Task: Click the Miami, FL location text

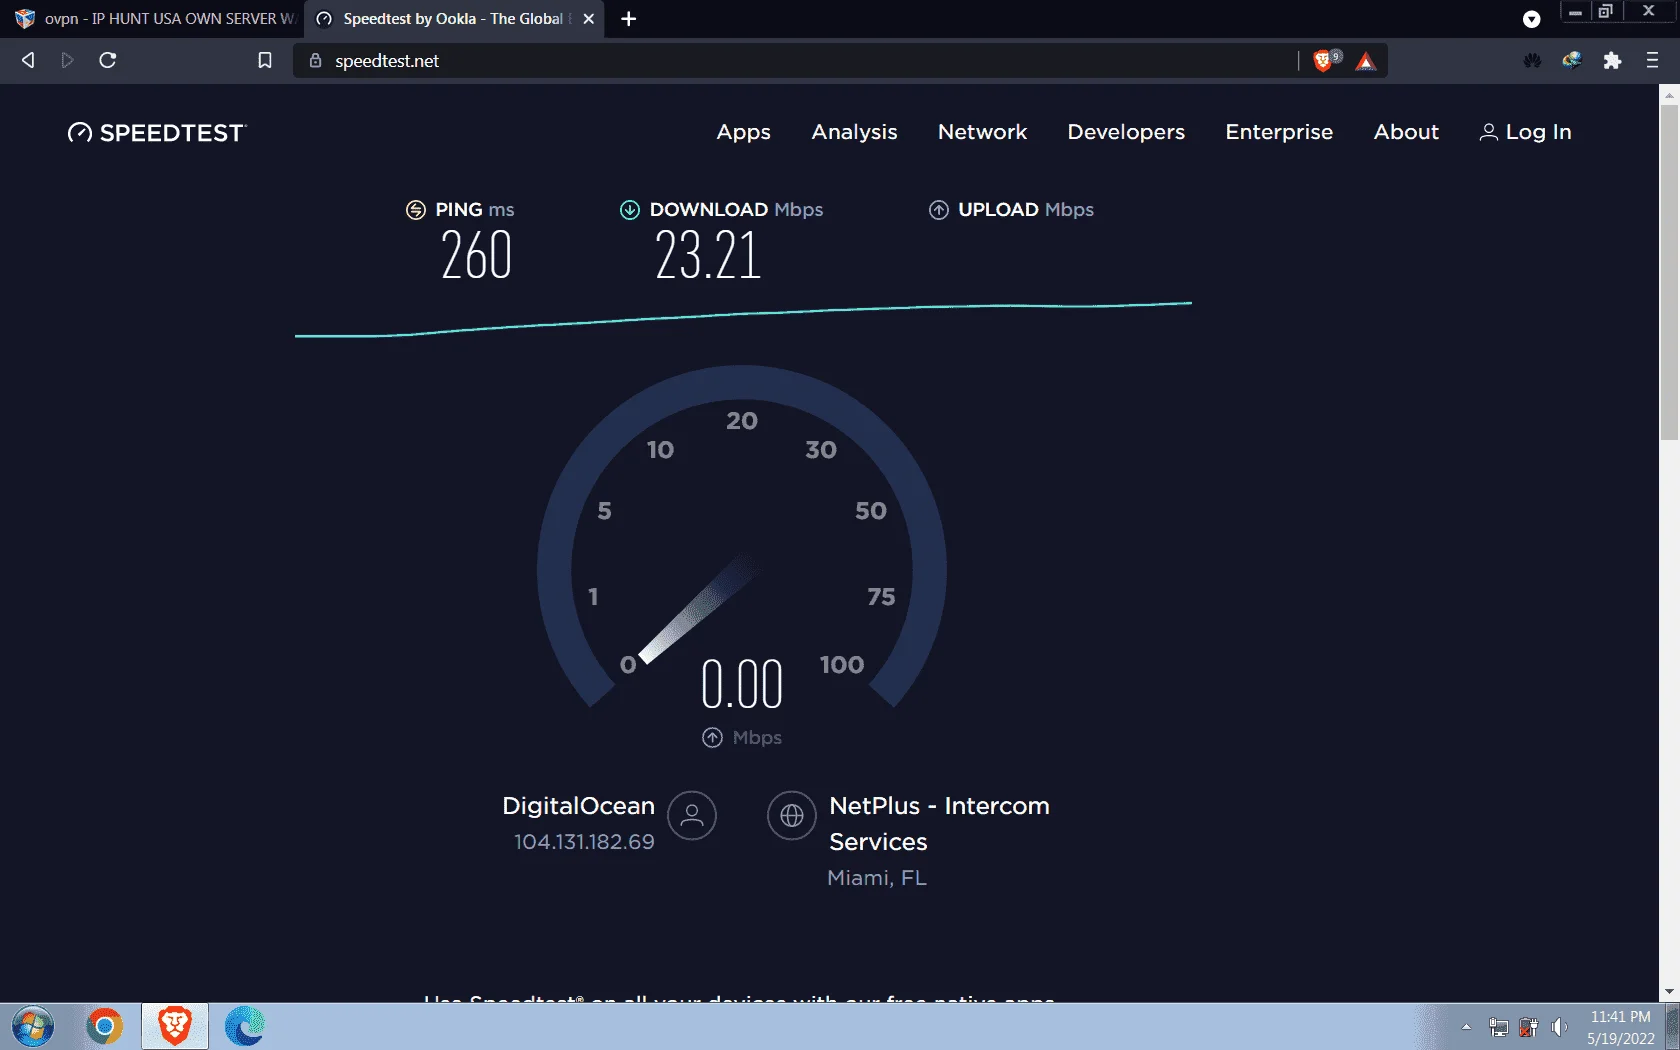Action: pos(877,878)
